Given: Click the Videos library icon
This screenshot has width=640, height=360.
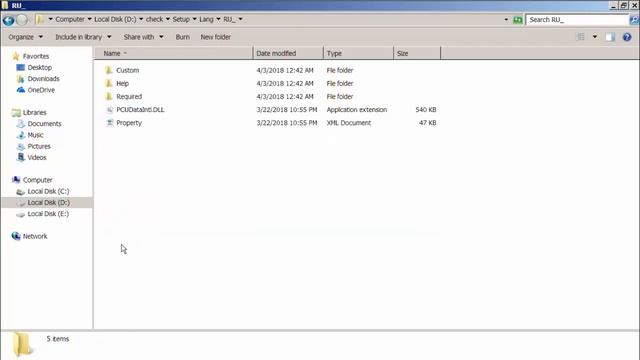Looking at the screenshot, I should pyautogui.click(x=21, y=157).
